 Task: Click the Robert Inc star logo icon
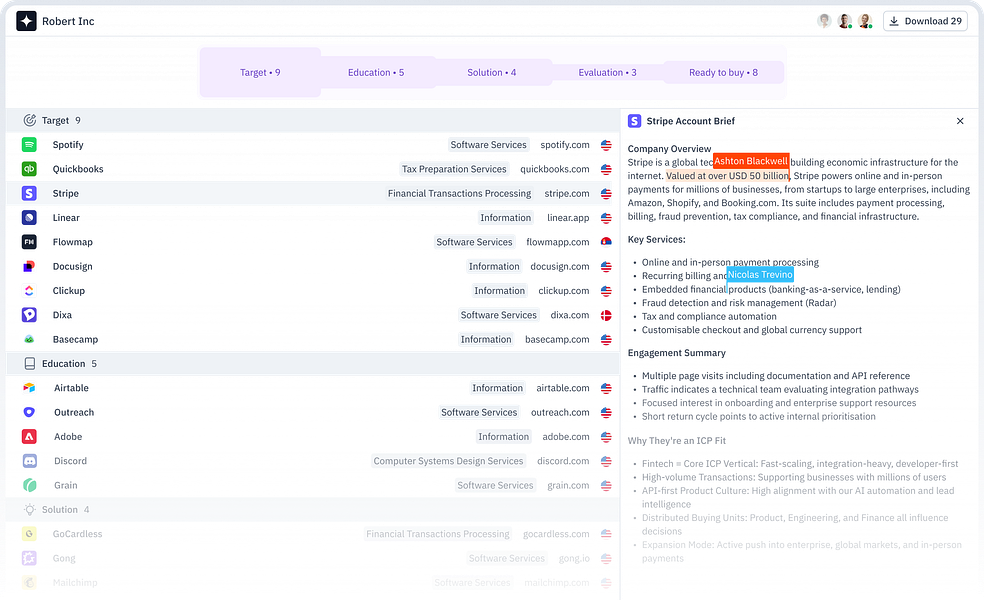[x=26, y=21]
